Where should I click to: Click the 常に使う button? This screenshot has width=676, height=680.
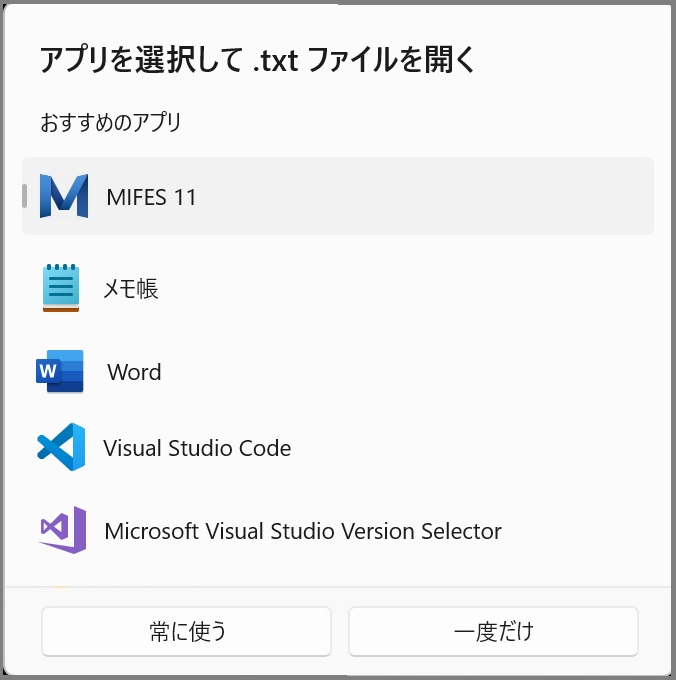[186, 631]
